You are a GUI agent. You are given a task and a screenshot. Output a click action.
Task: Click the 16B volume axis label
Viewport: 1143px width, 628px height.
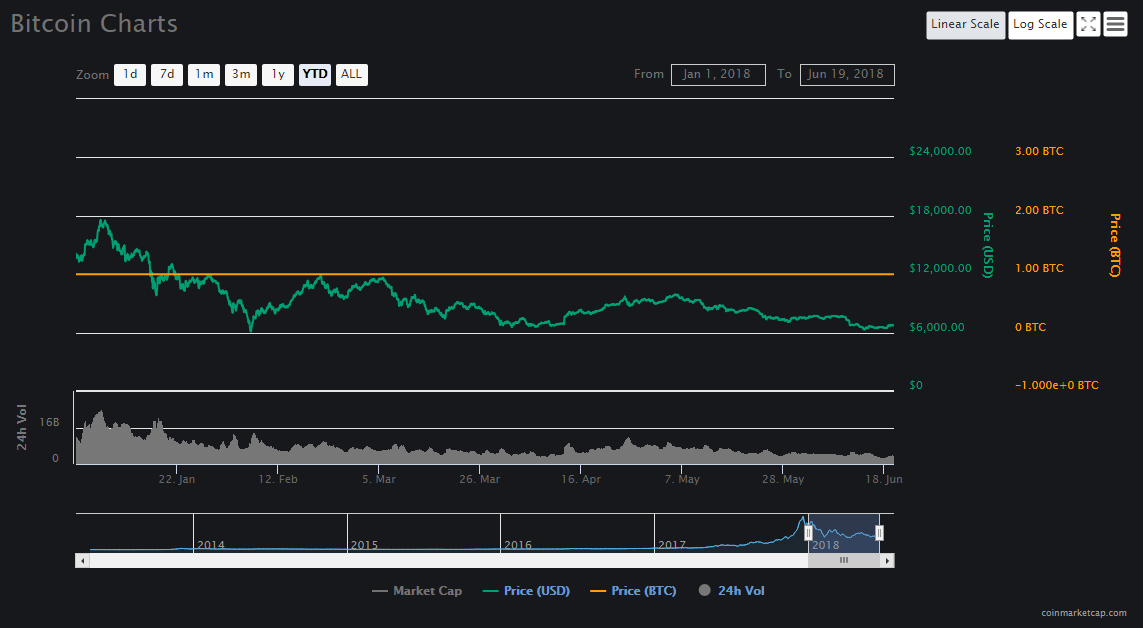tap(50, 423)
